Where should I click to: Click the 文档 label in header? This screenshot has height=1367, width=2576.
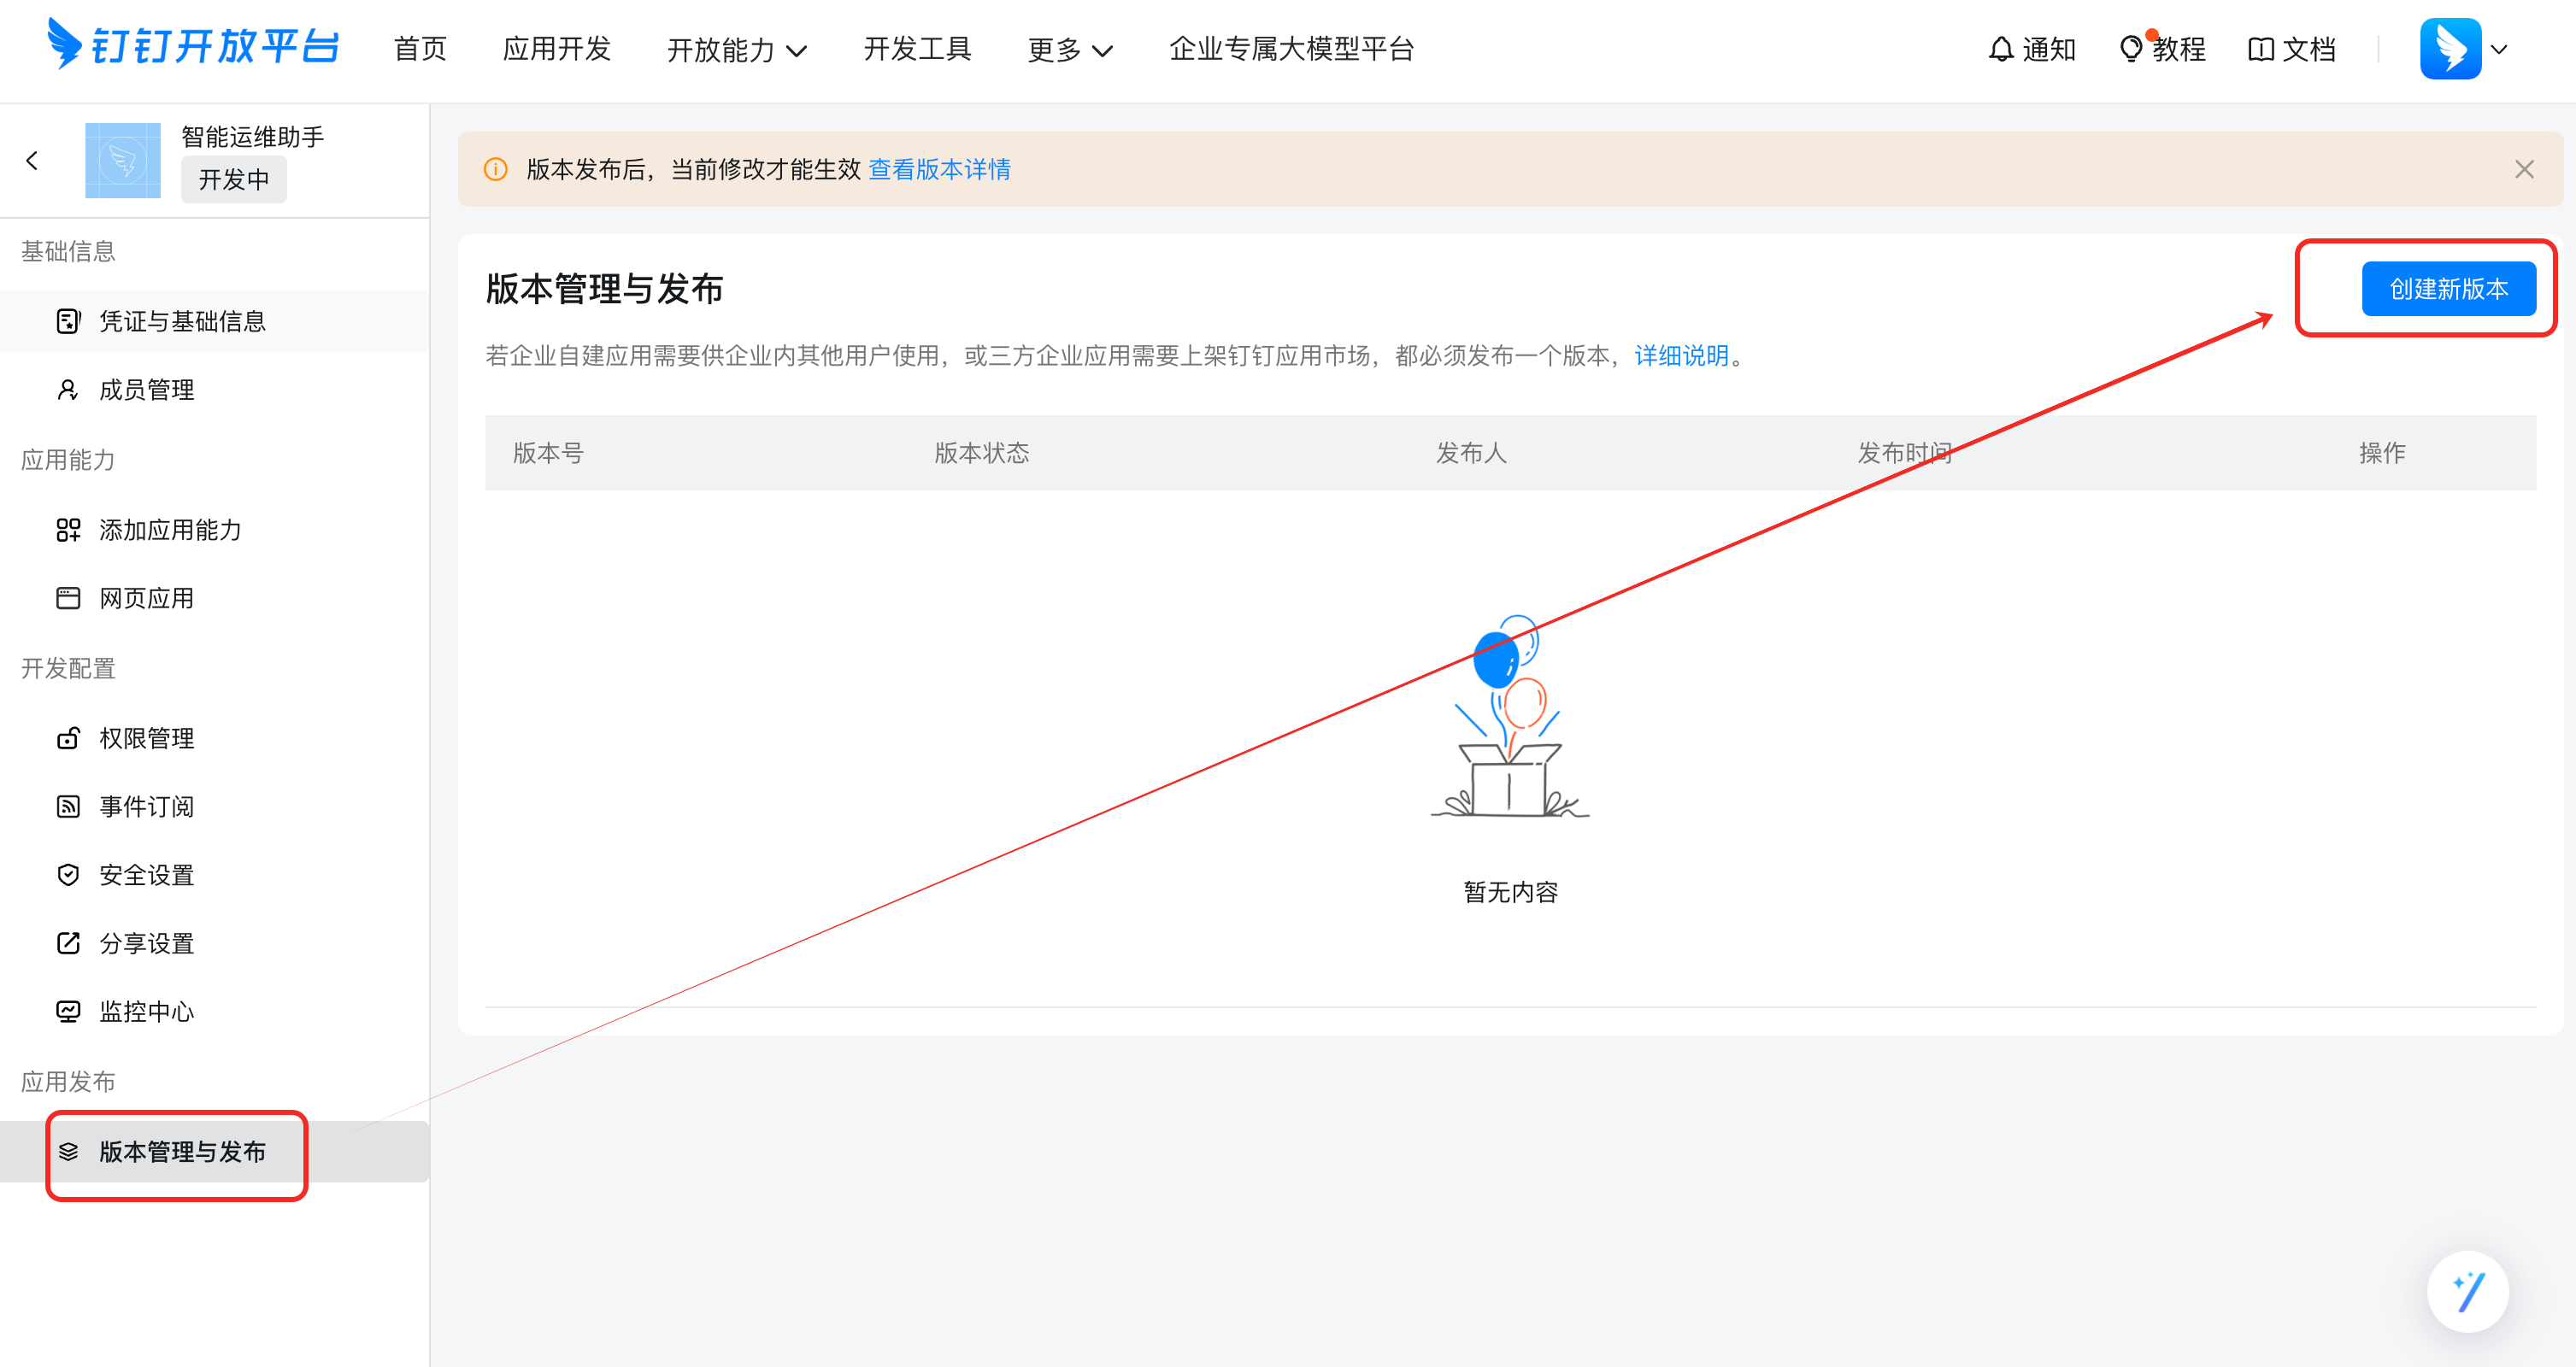point(2309,49)
